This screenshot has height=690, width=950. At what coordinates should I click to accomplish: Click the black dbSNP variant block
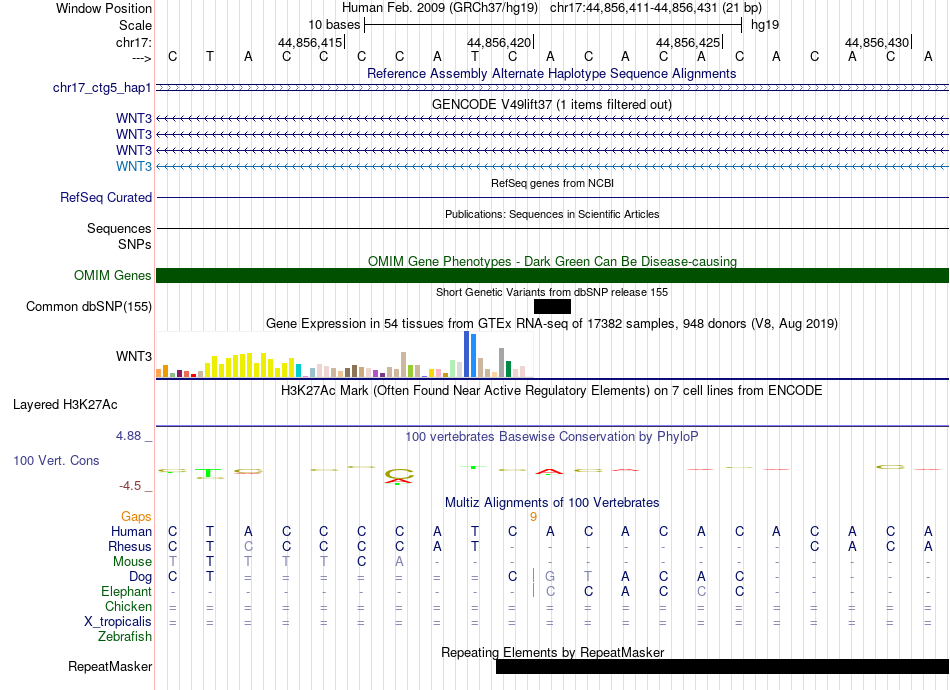pos(552,307)
